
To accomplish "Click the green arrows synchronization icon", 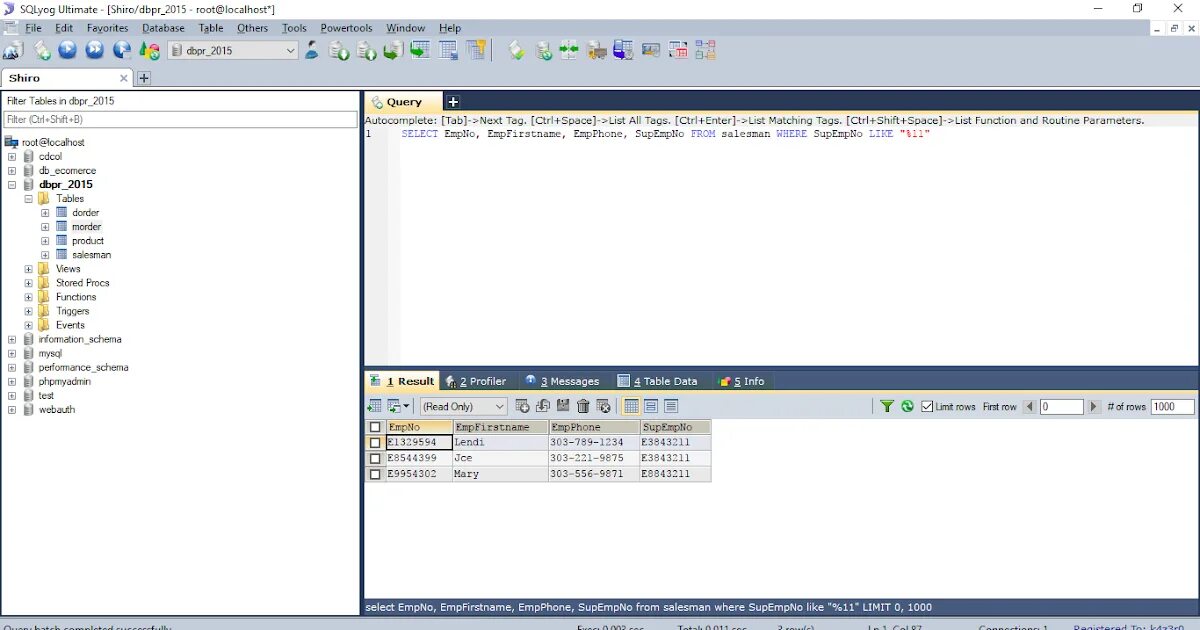I will (569, 50).
